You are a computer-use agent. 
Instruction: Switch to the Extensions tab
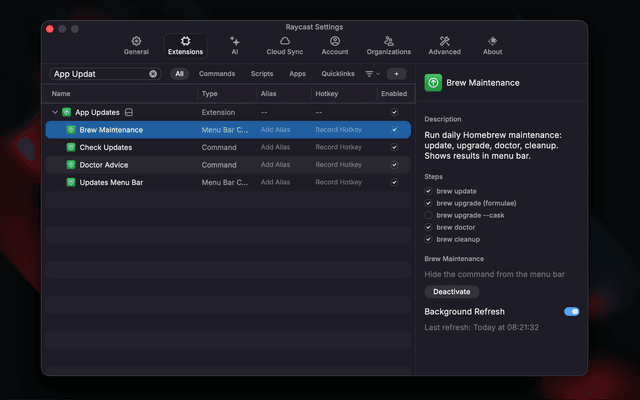pos(185,46)
